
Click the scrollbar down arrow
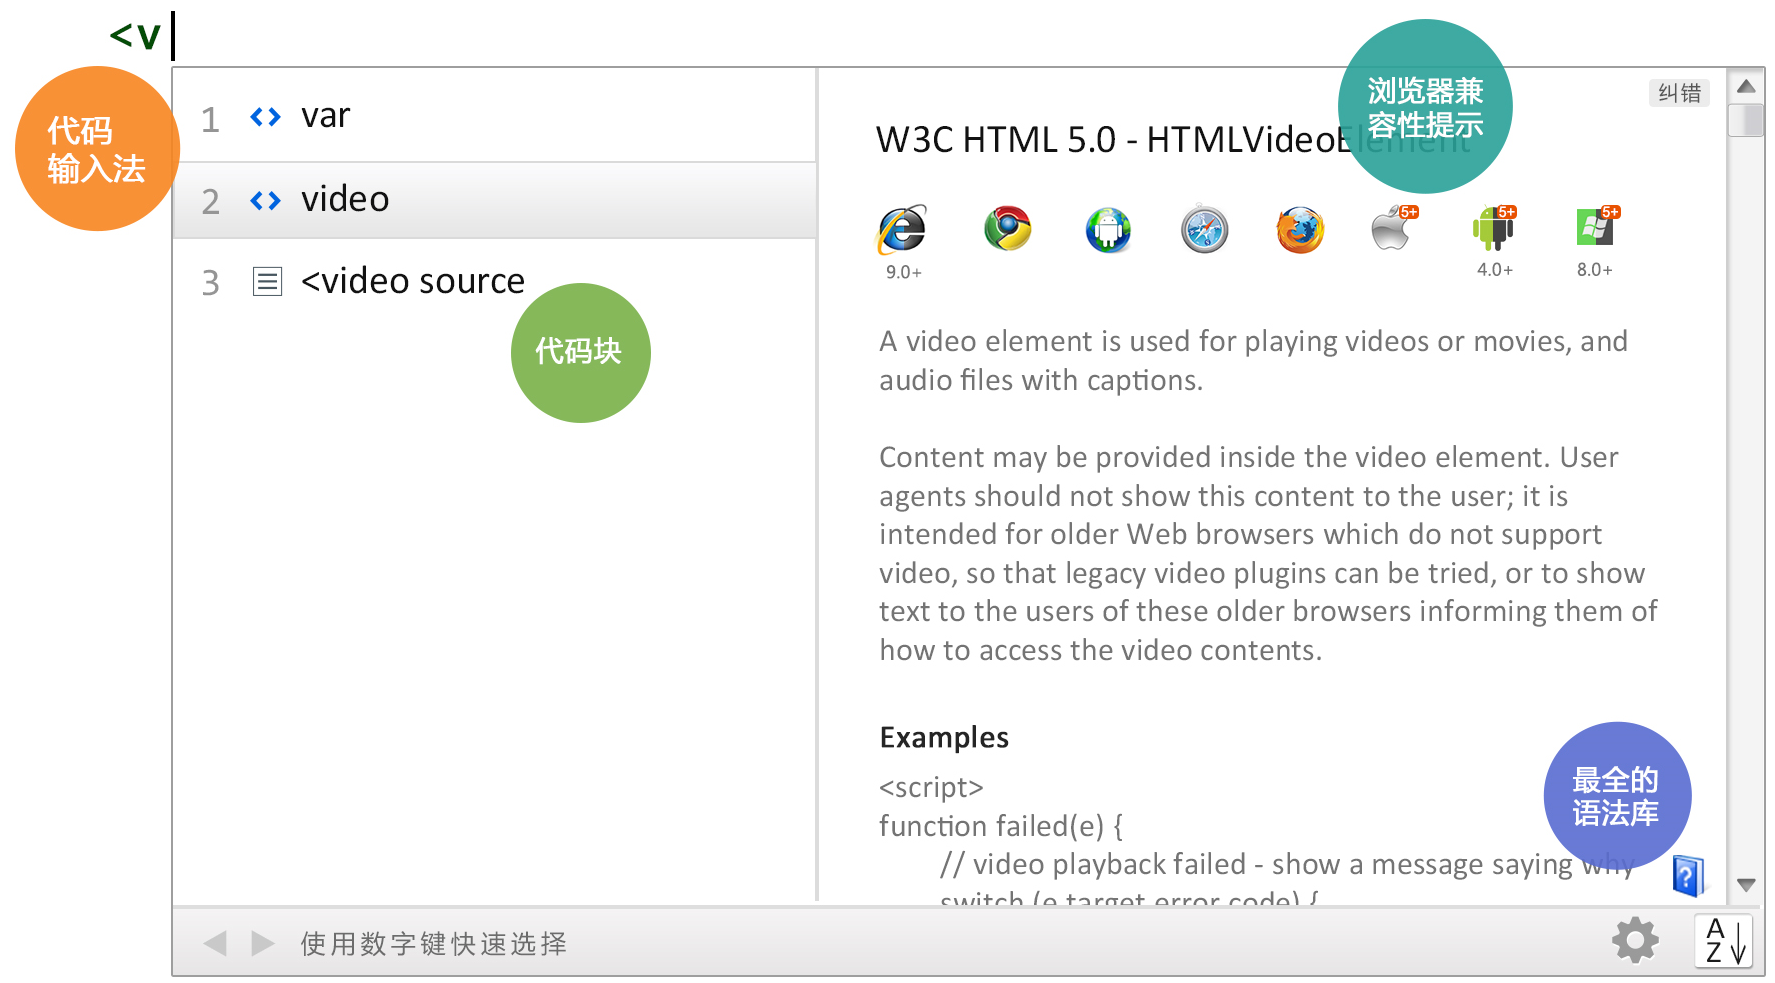tap(1746, 885)
